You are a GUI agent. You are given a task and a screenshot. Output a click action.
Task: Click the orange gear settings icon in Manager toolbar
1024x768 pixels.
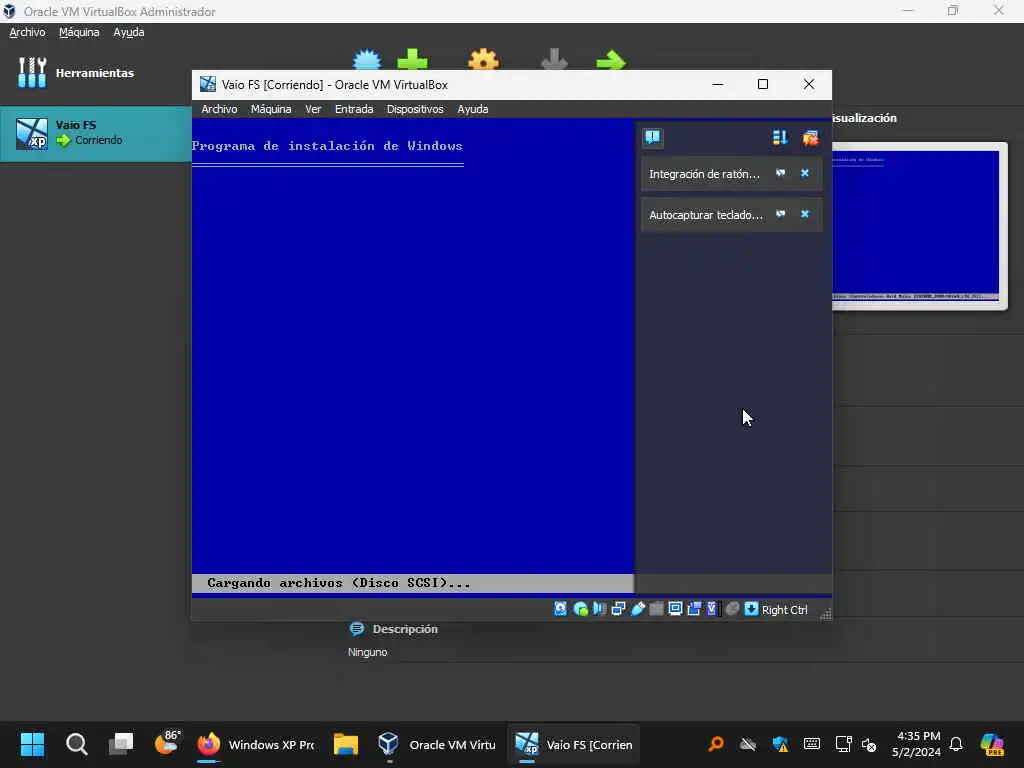coord(483,60)
